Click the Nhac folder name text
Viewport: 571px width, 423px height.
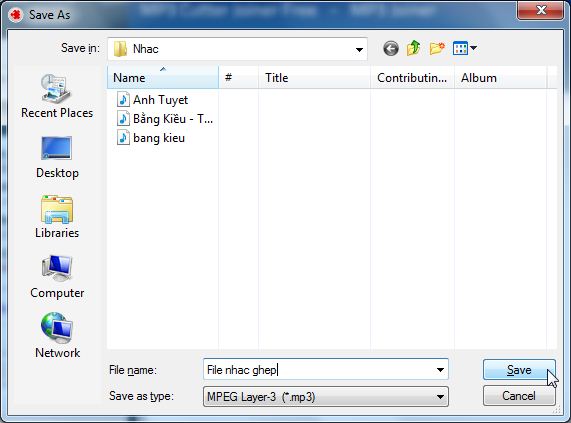coord(146,49)
